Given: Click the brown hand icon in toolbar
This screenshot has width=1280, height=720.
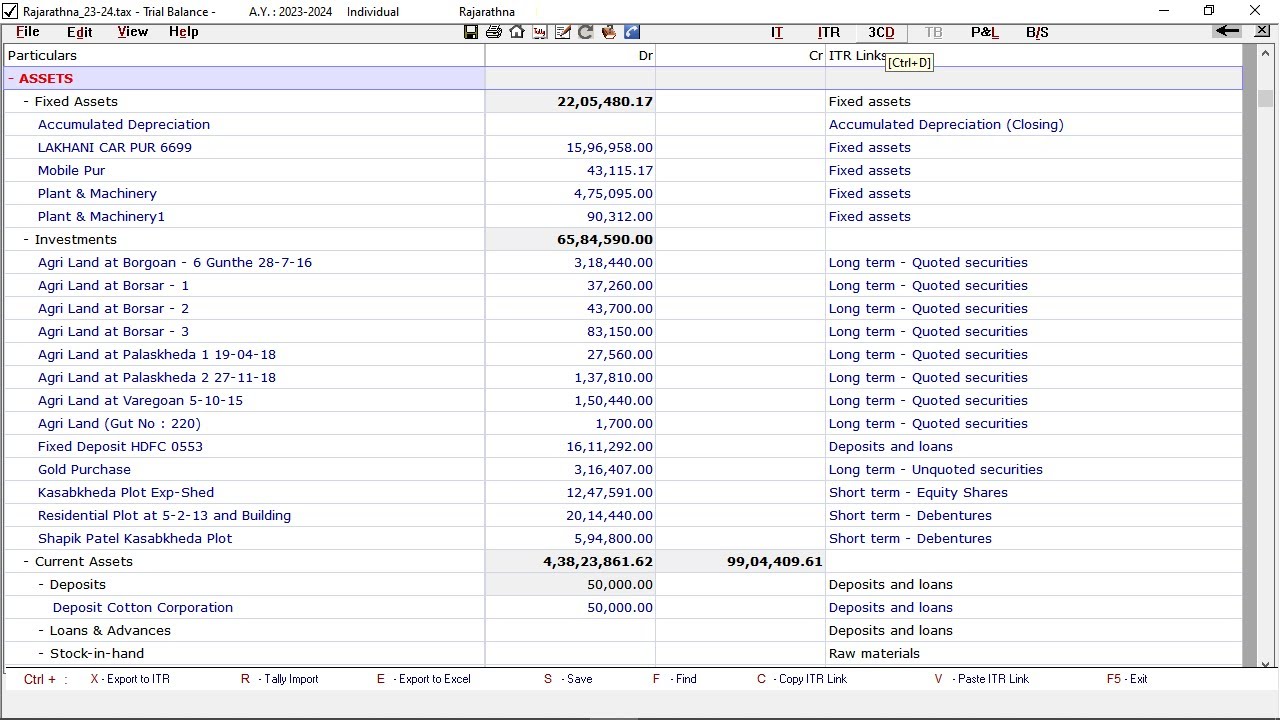Looking at the screenshot, I should coord(609,32).
